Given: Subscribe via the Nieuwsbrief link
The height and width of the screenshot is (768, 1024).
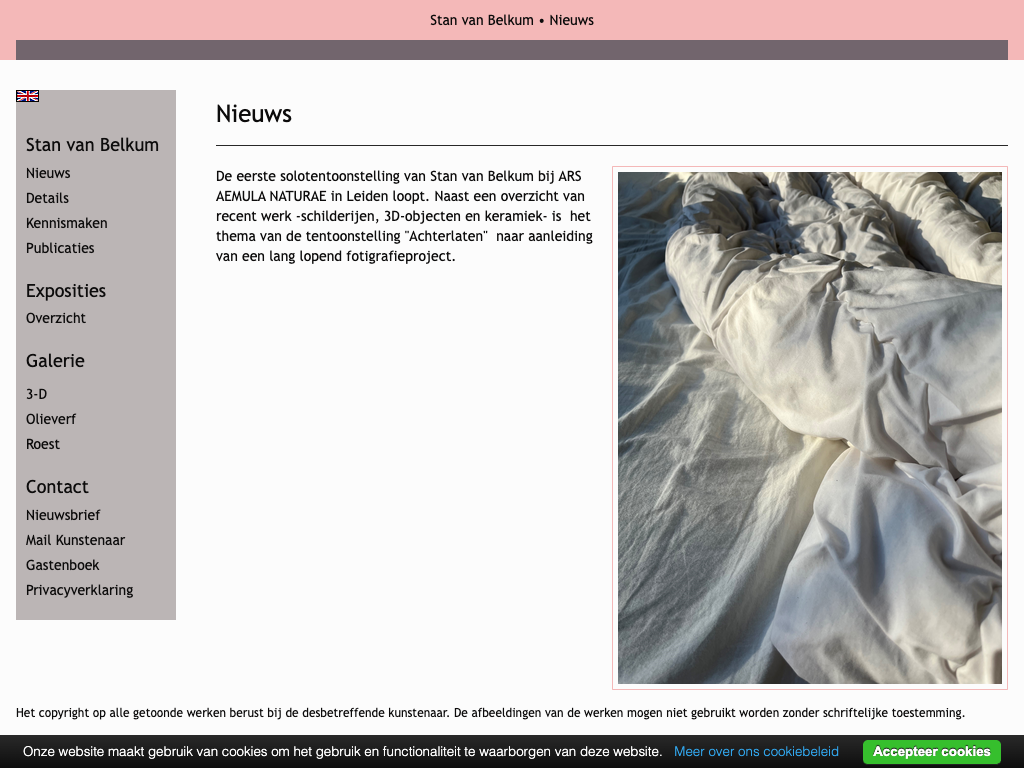Looking at the screenshot, I should click(x=63, y=515).
